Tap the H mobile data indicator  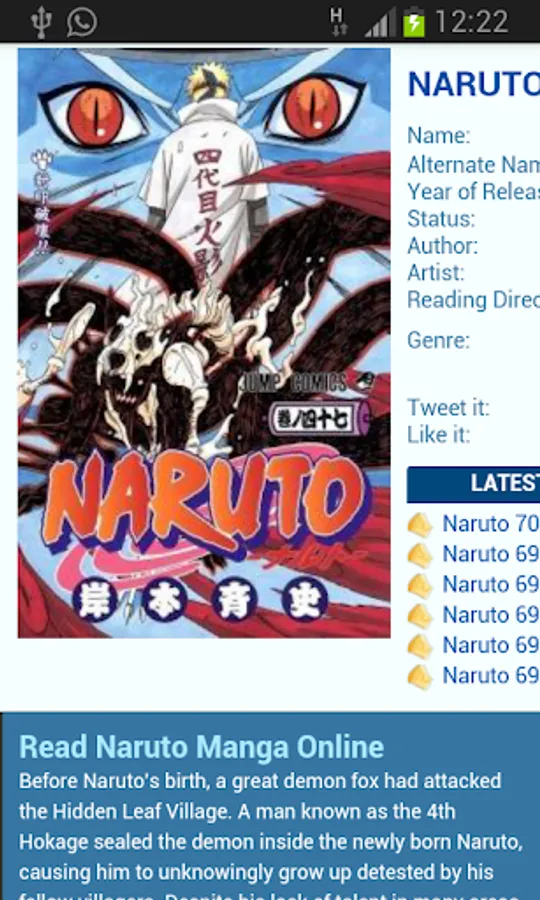coord(338,22)
